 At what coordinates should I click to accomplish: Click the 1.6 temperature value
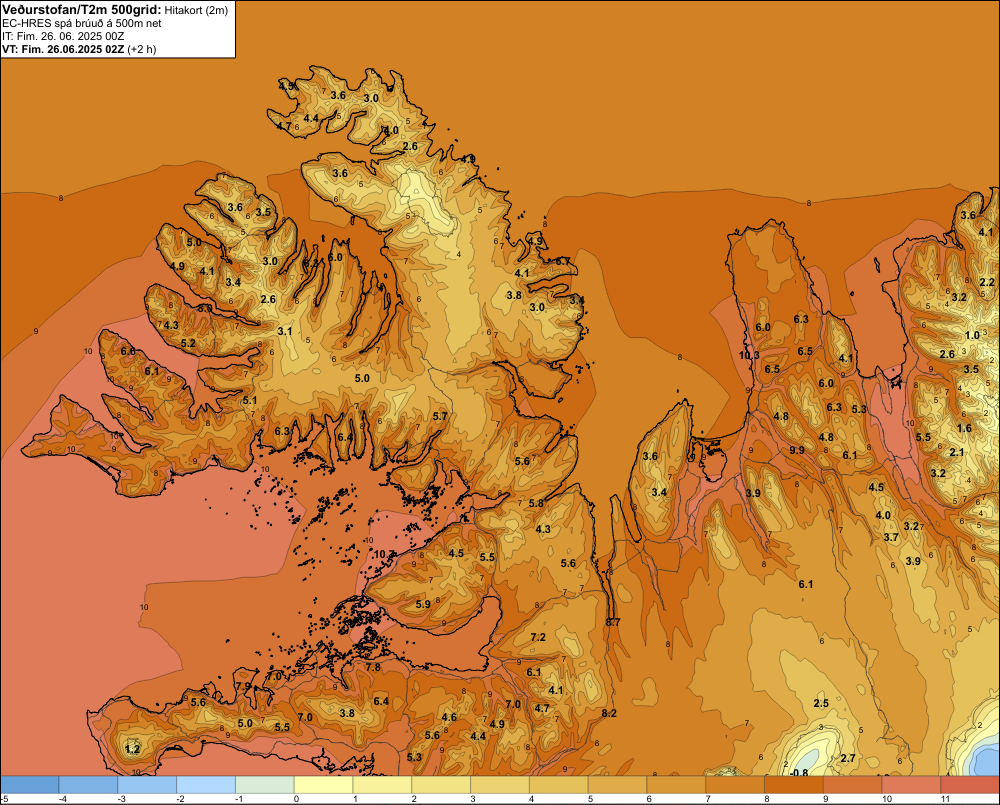[x=964, y=428]
